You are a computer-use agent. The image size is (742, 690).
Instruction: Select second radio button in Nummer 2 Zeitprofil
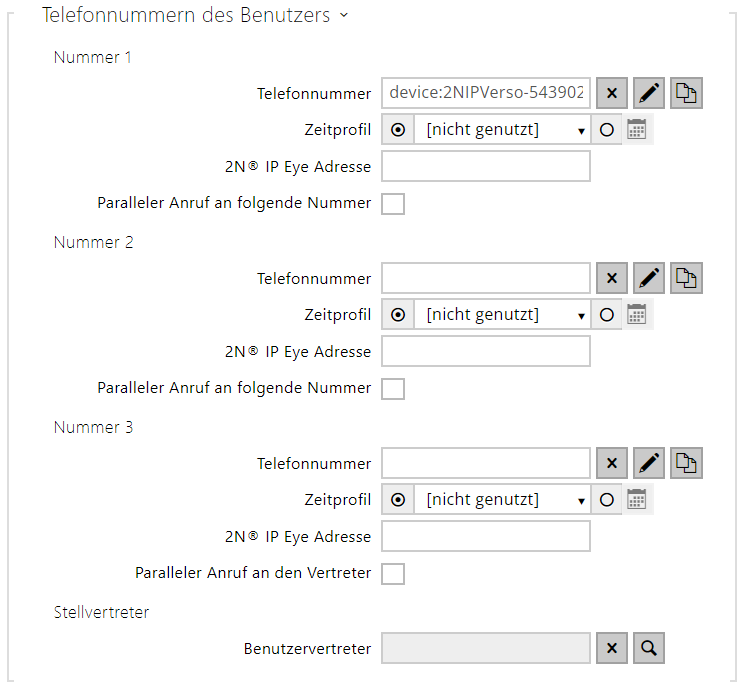(606, 315)
